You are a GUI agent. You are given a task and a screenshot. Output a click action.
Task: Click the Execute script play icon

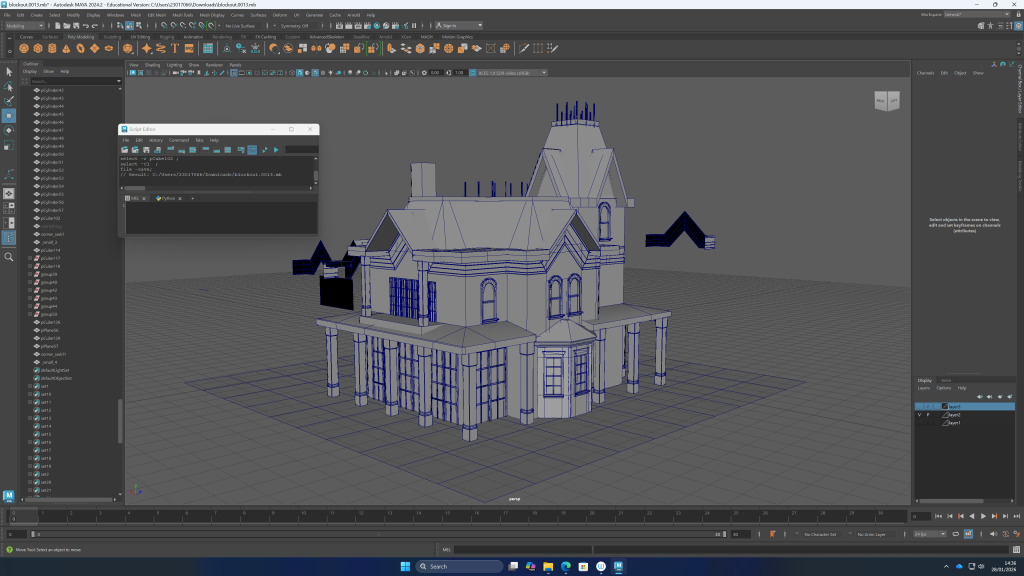pos(276,150)
